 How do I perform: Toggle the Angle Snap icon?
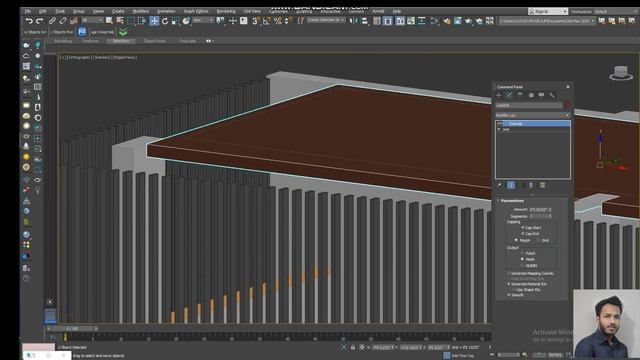pyautogui.click(x=267, y=21)
